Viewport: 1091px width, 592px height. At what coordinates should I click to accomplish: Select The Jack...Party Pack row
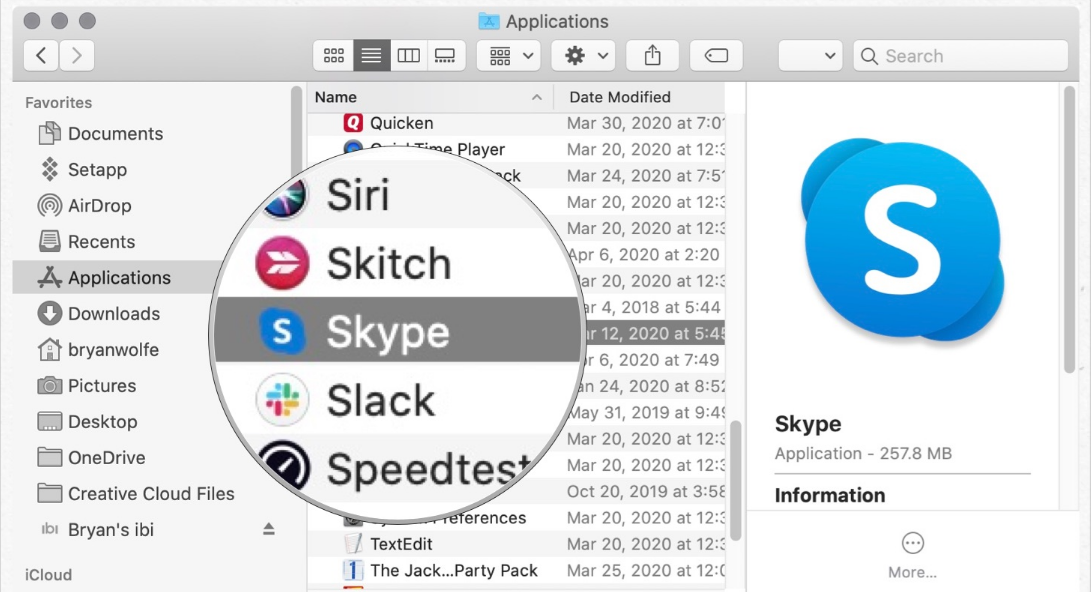[x=516, y=570]
